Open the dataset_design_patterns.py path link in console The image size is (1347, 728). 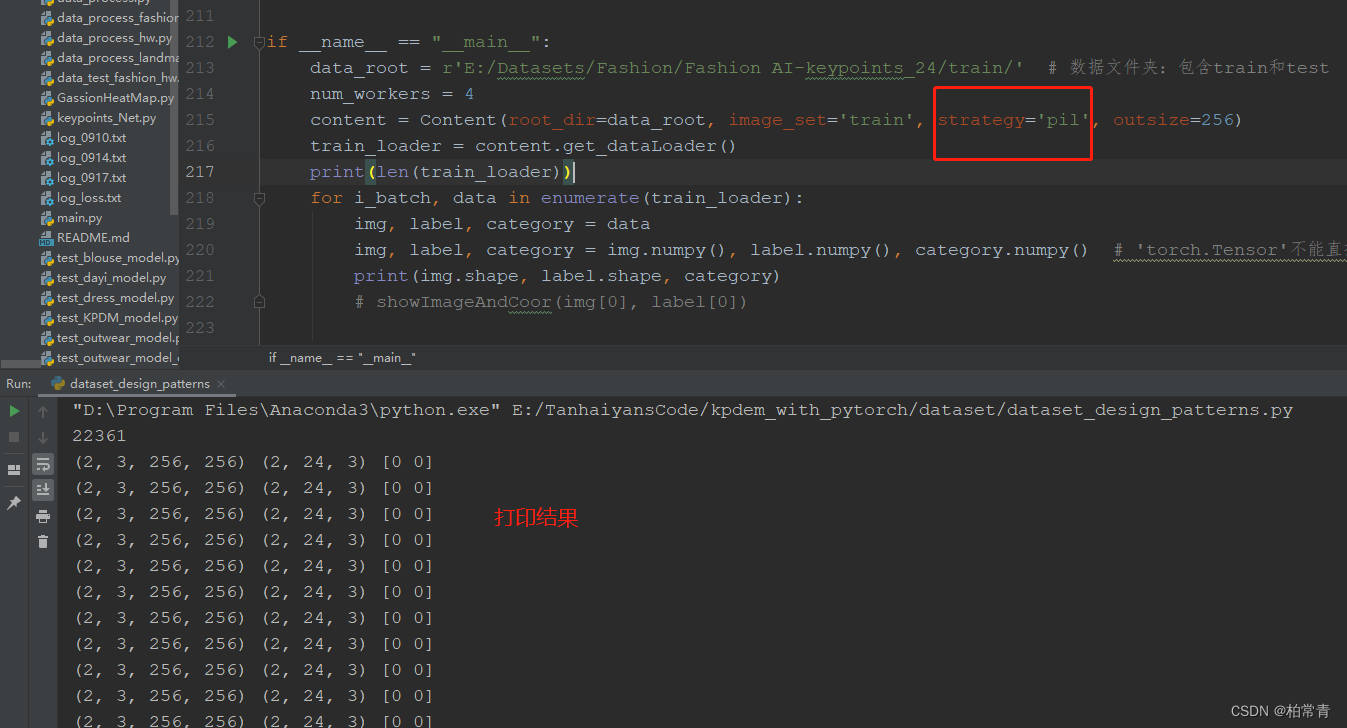(902, 410)
